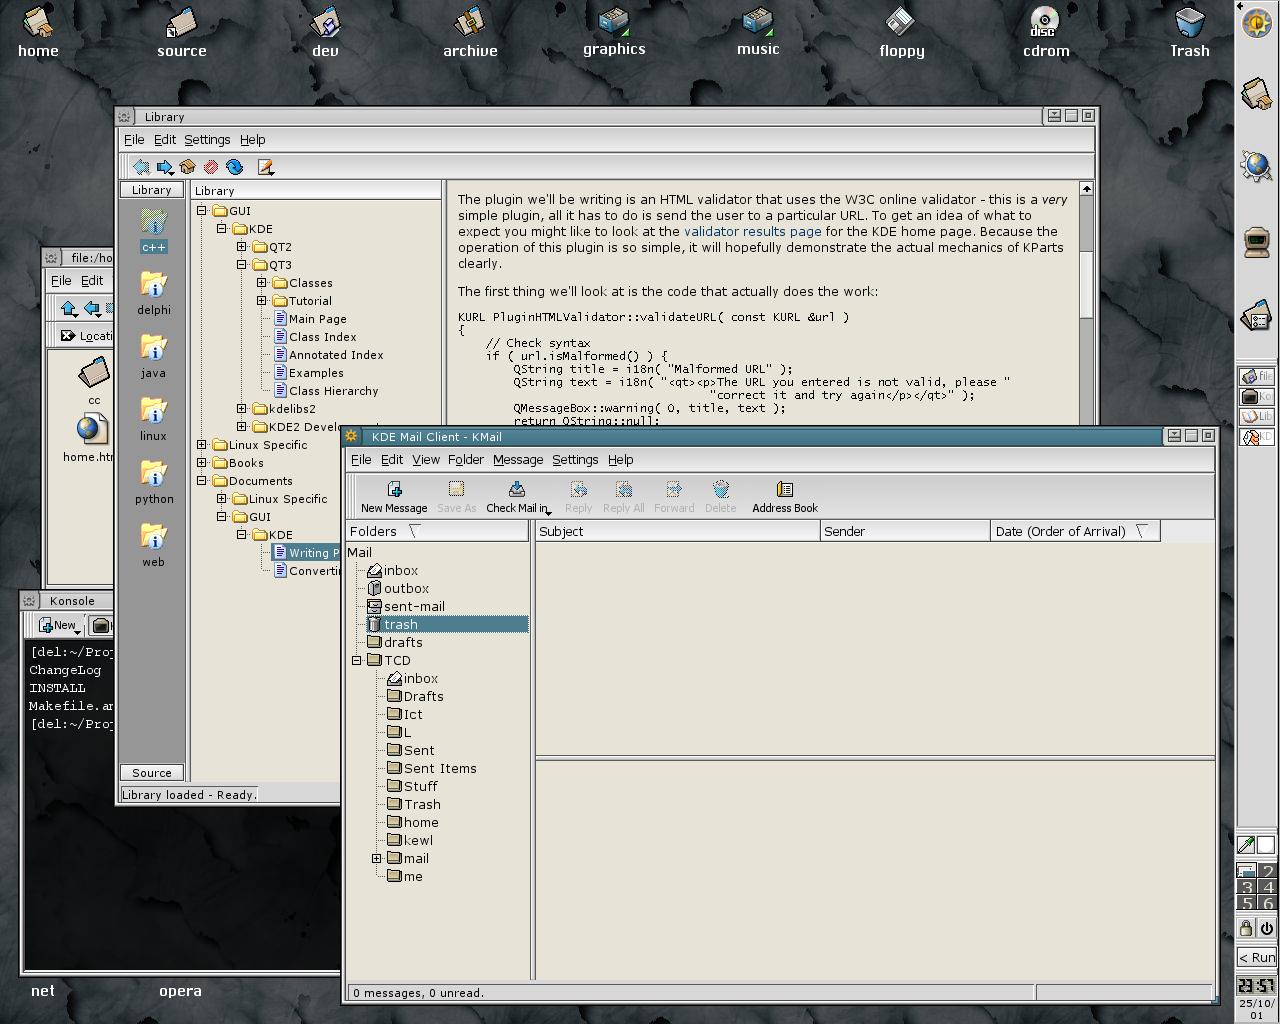1280x1024 pixels.
Task: Click the Source button in Library sidebar
Action: coord(152,773)
